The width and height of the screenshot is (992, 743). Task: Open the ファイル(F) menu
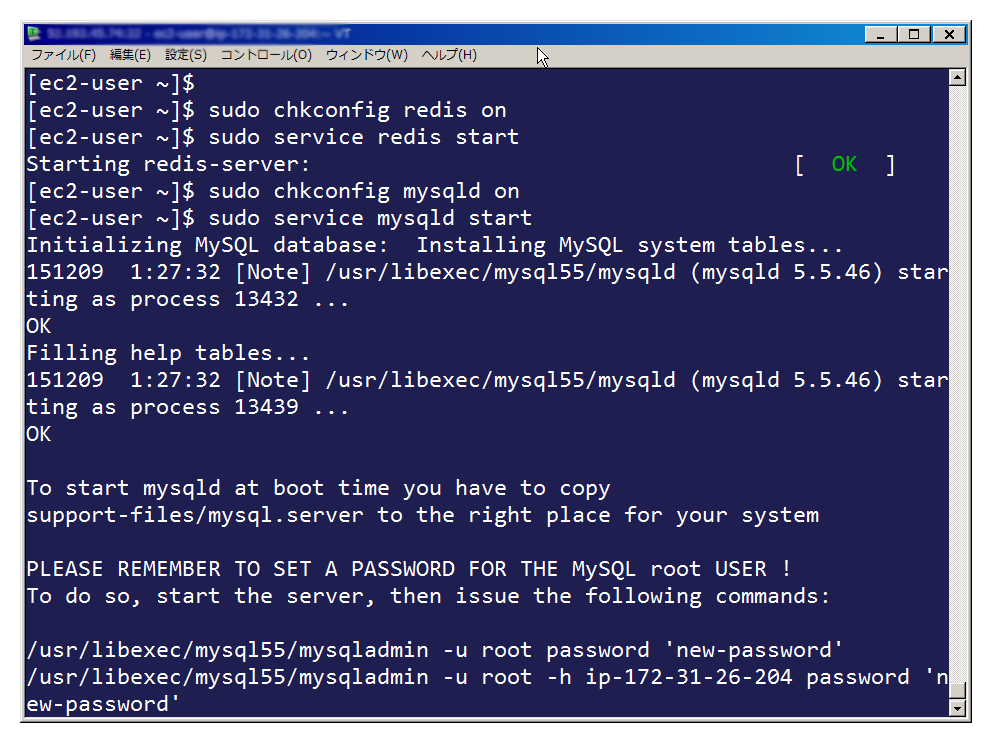[64, 55]
